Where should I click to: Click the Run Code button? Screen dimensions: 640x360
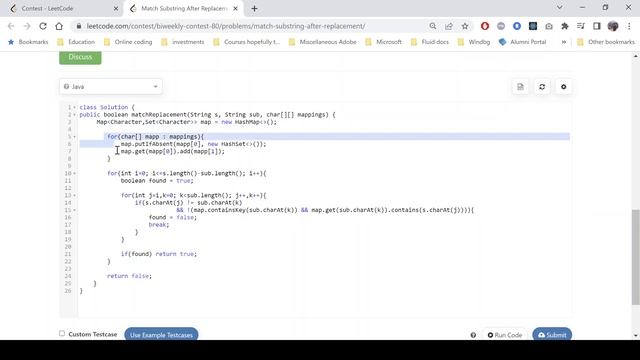click(505, 335)
